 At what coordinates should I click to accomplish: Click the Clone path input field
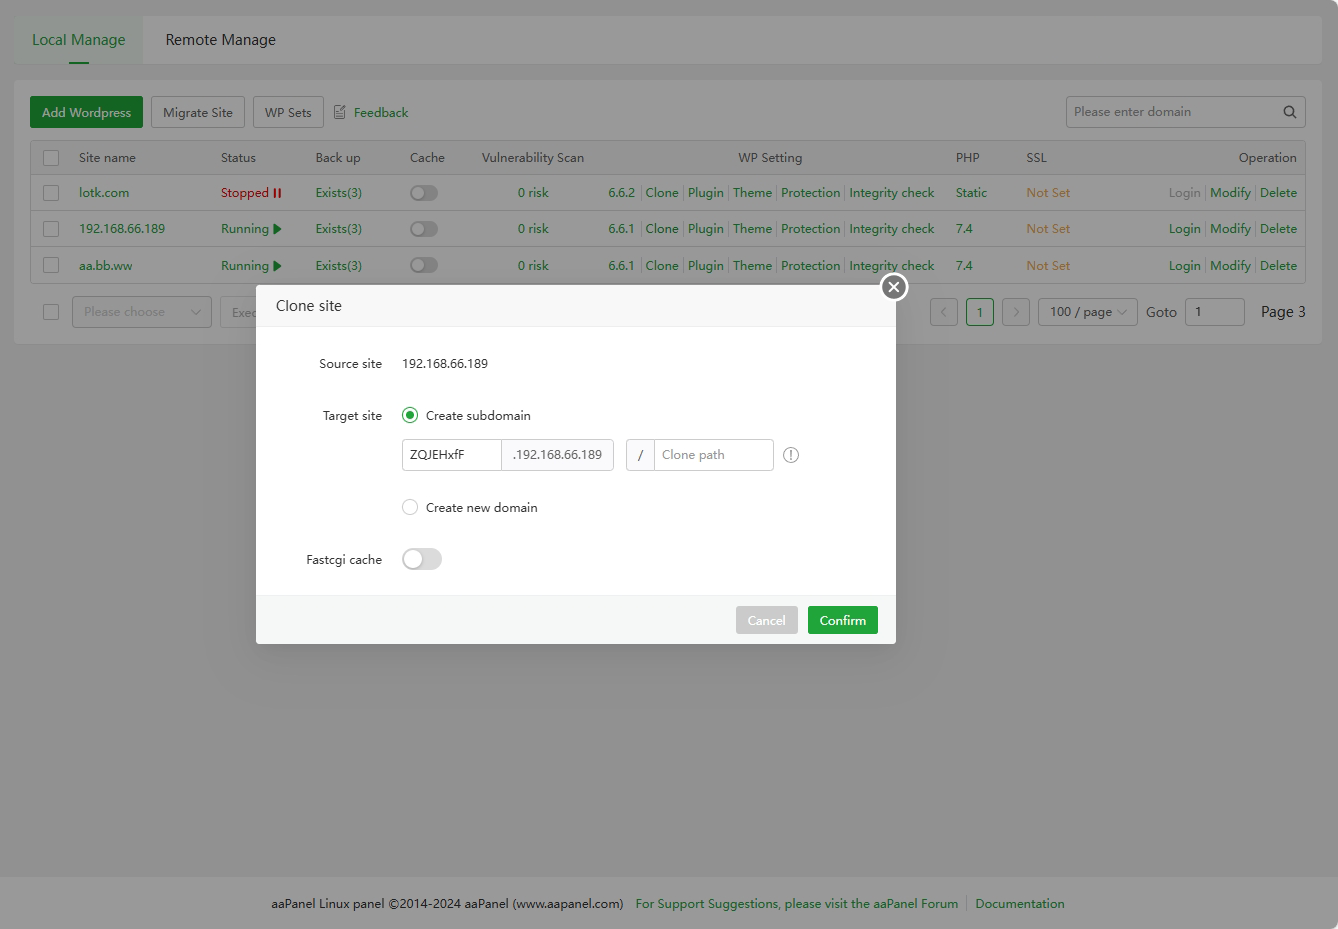[713, 455]
